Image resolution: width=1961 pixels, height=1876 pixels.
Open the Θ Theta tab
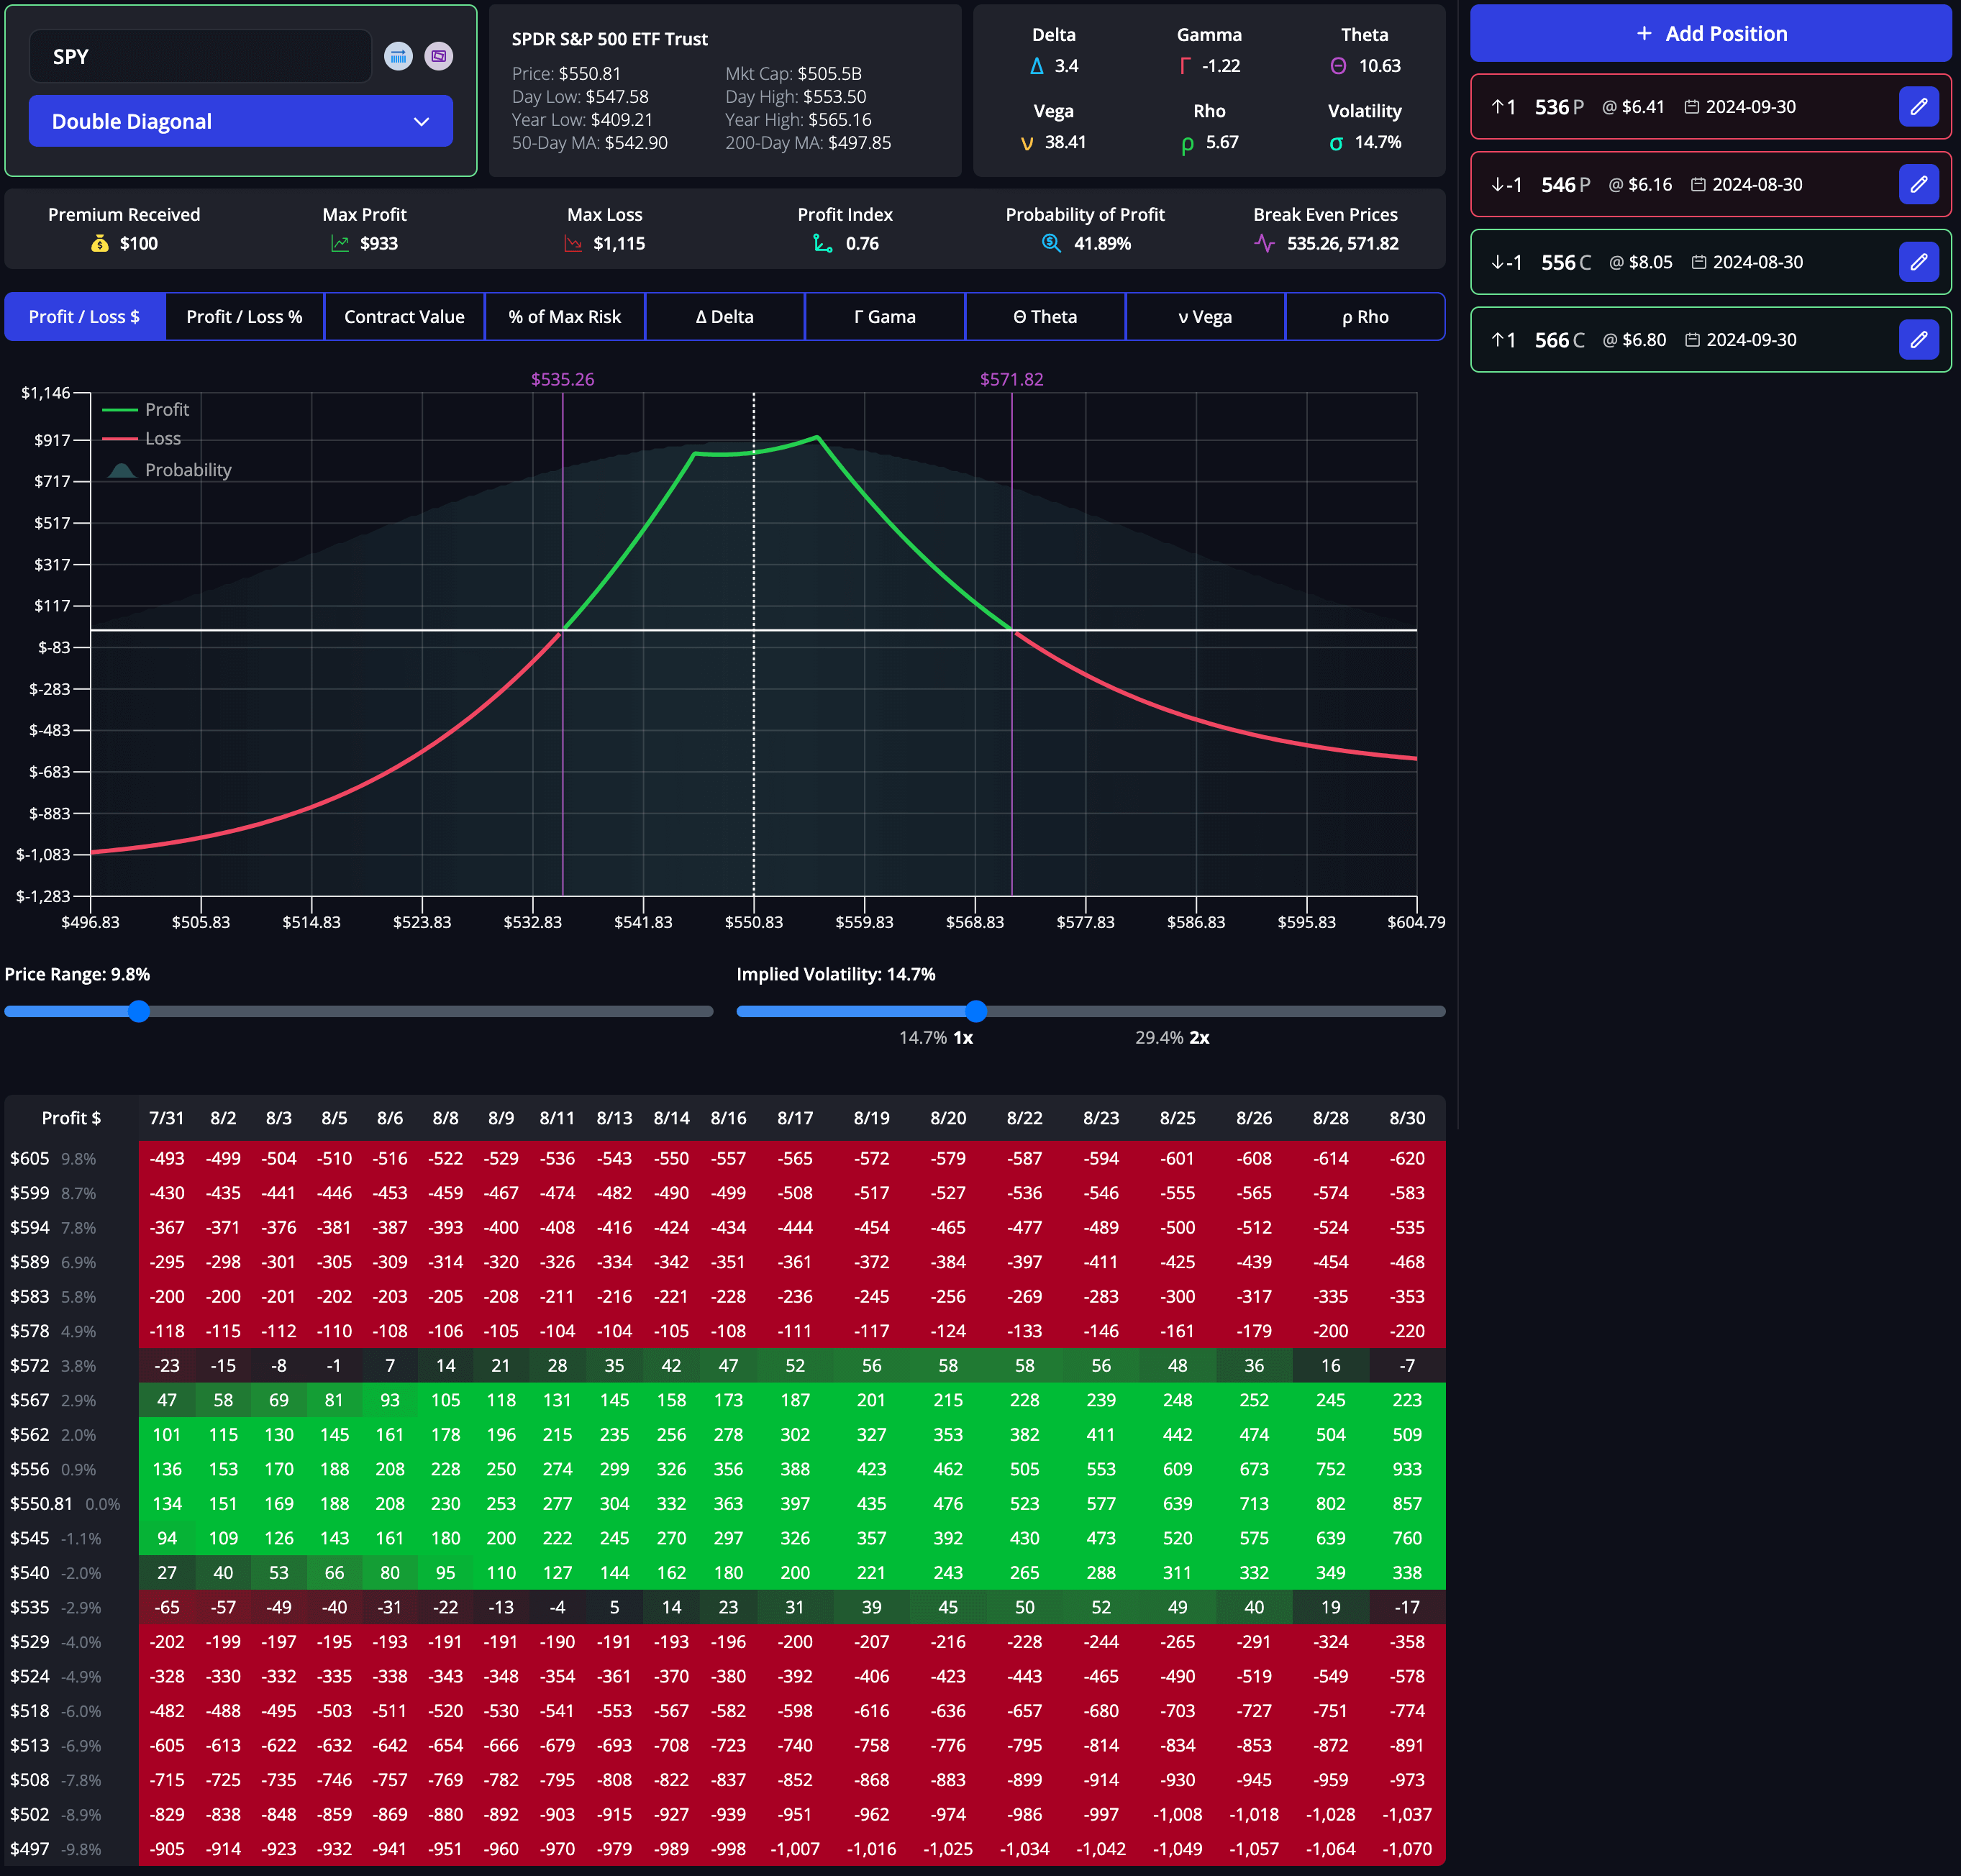[x=1045, y=316]
